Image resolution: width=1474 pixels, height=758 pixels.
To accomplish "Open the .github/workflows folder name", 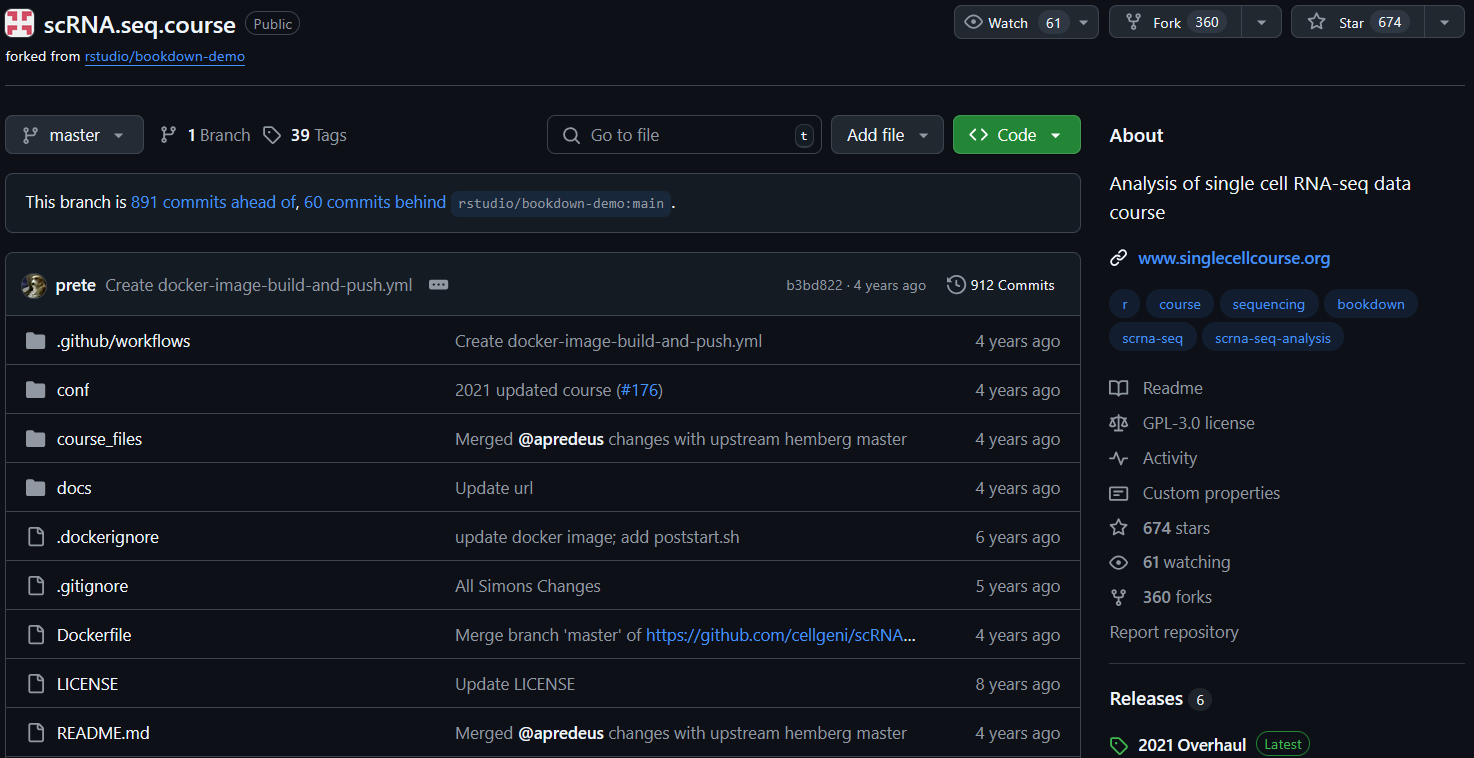I will coord(123,341).
